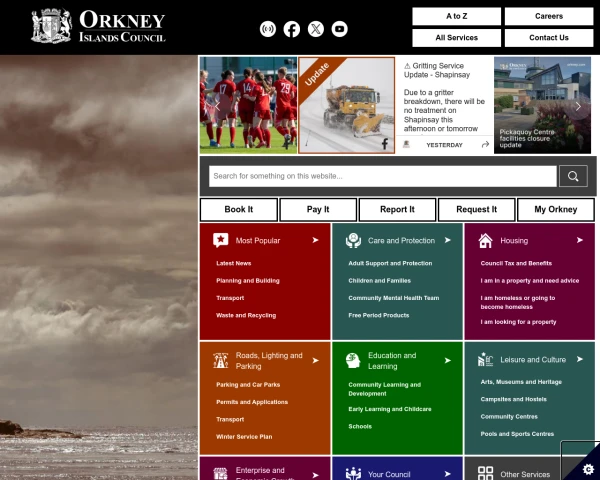The height and width of the screenshot is (480, 600).
Task: Open the X (Twitter) icon in header
Action: (316, 29)
